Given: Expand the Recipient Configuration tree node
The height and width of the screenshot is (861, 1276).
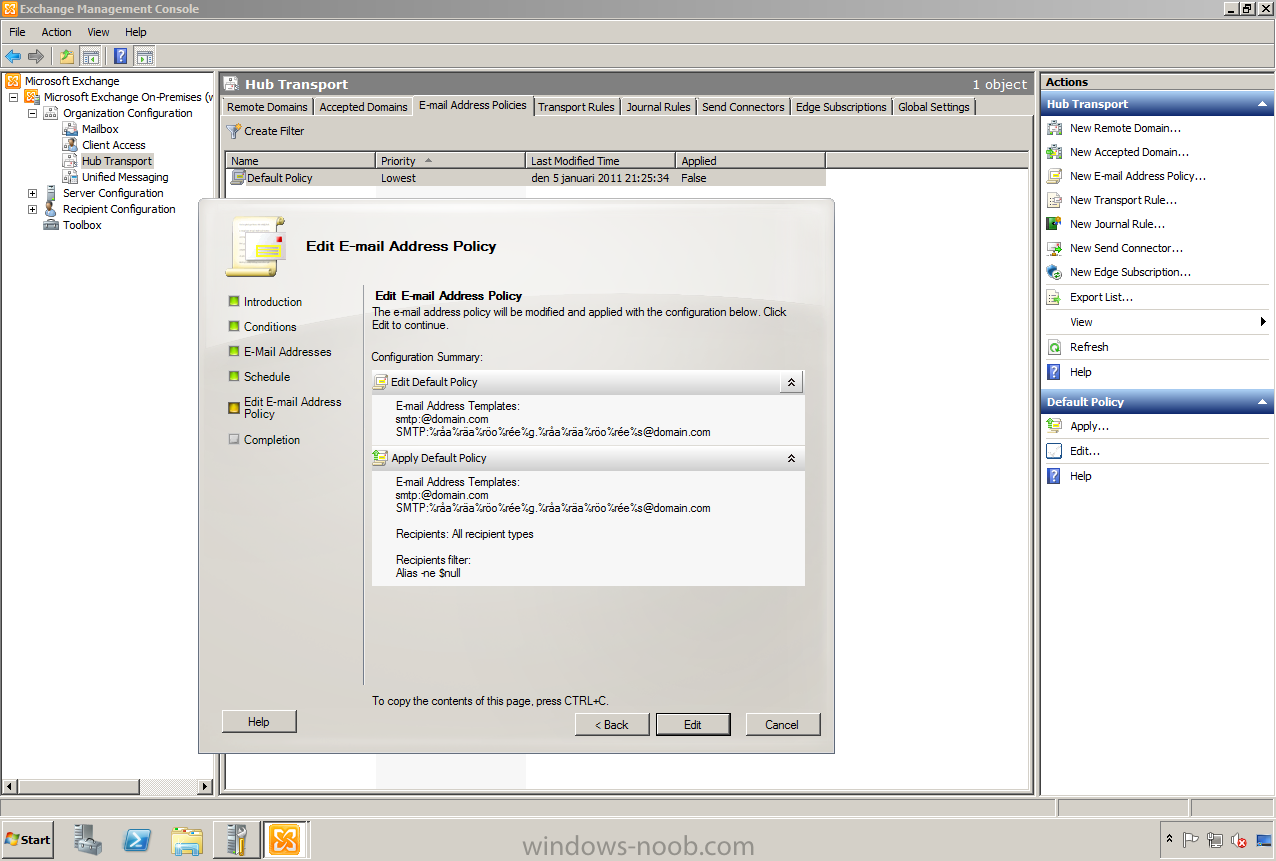Looking at the screenshot, I should click(x=32, y=209).
